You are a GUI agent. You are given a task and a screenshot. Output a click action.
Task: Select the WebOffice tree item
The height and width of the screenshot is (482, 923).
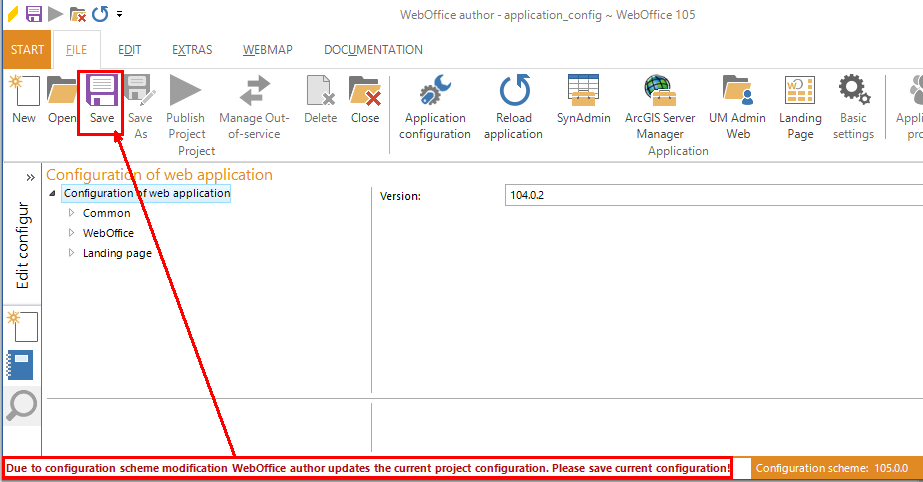[108, 233]
